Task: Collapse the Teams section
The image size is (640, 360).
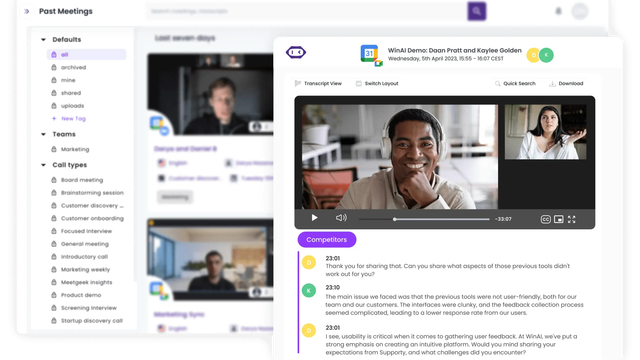Action: 43,134
